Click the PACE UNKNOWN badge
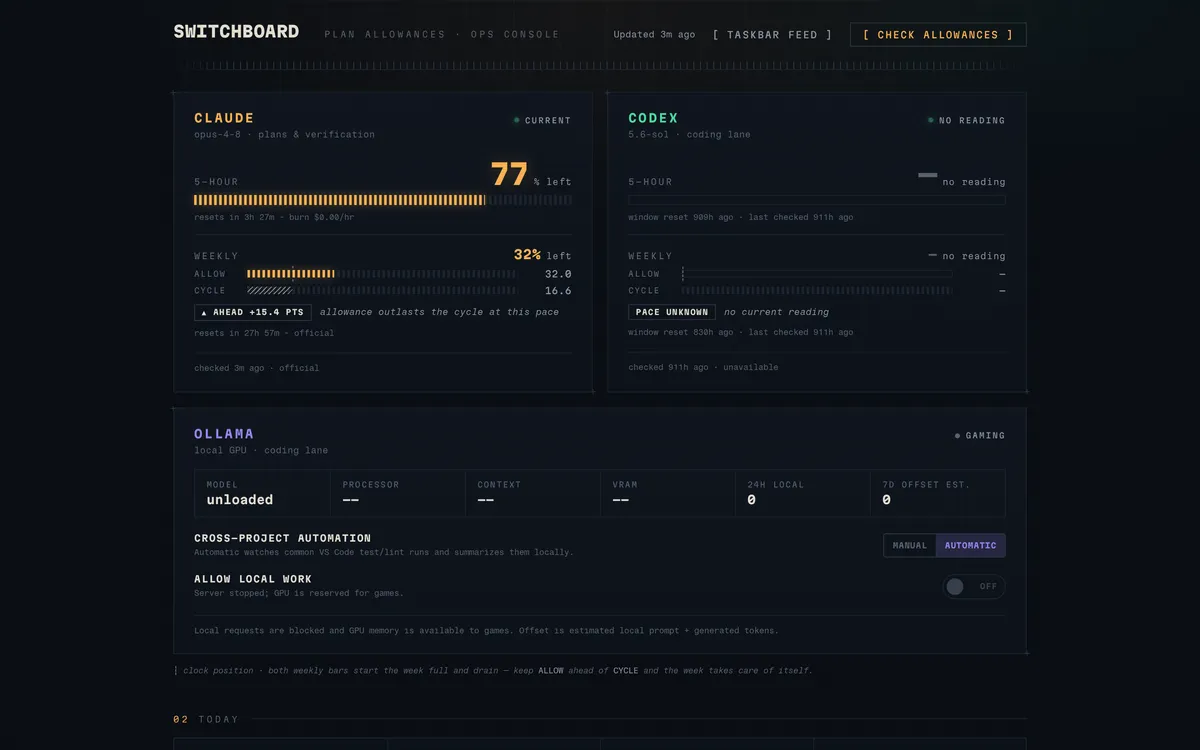Image resolution: width=1200 pixels, height=750 pixels. tap(672, 312)
